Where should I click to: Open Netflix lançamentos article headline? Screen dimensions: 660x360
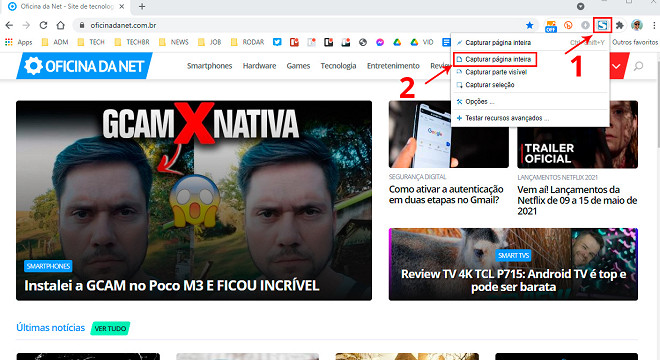point(577,200)
